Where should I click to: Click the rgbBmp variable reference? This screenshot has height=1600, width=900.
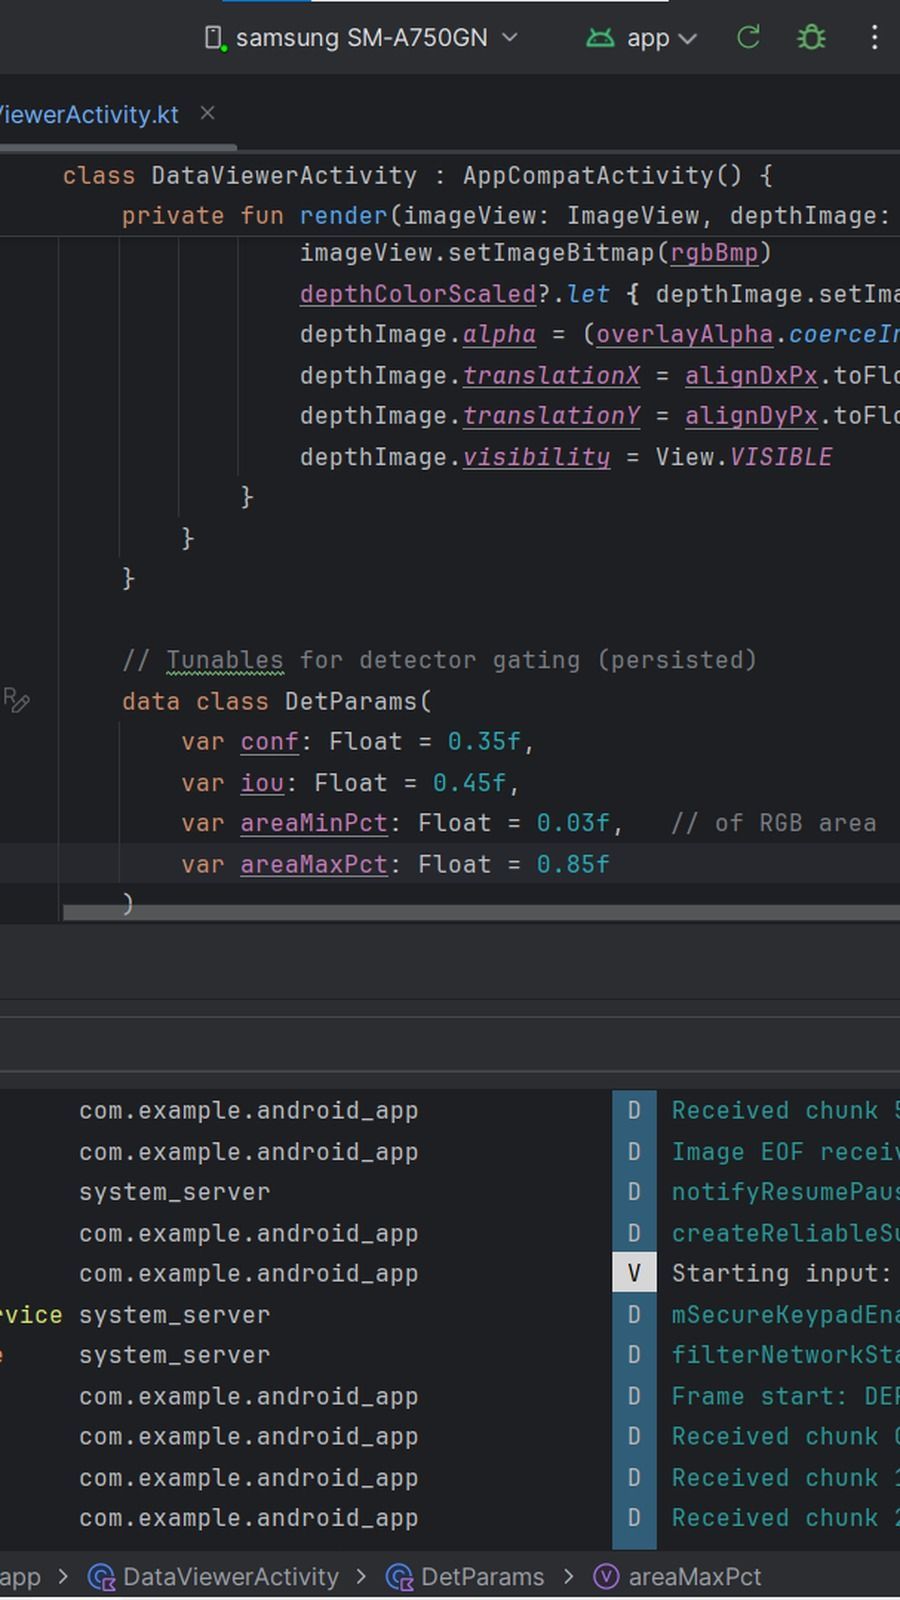[x=714, y=253]
